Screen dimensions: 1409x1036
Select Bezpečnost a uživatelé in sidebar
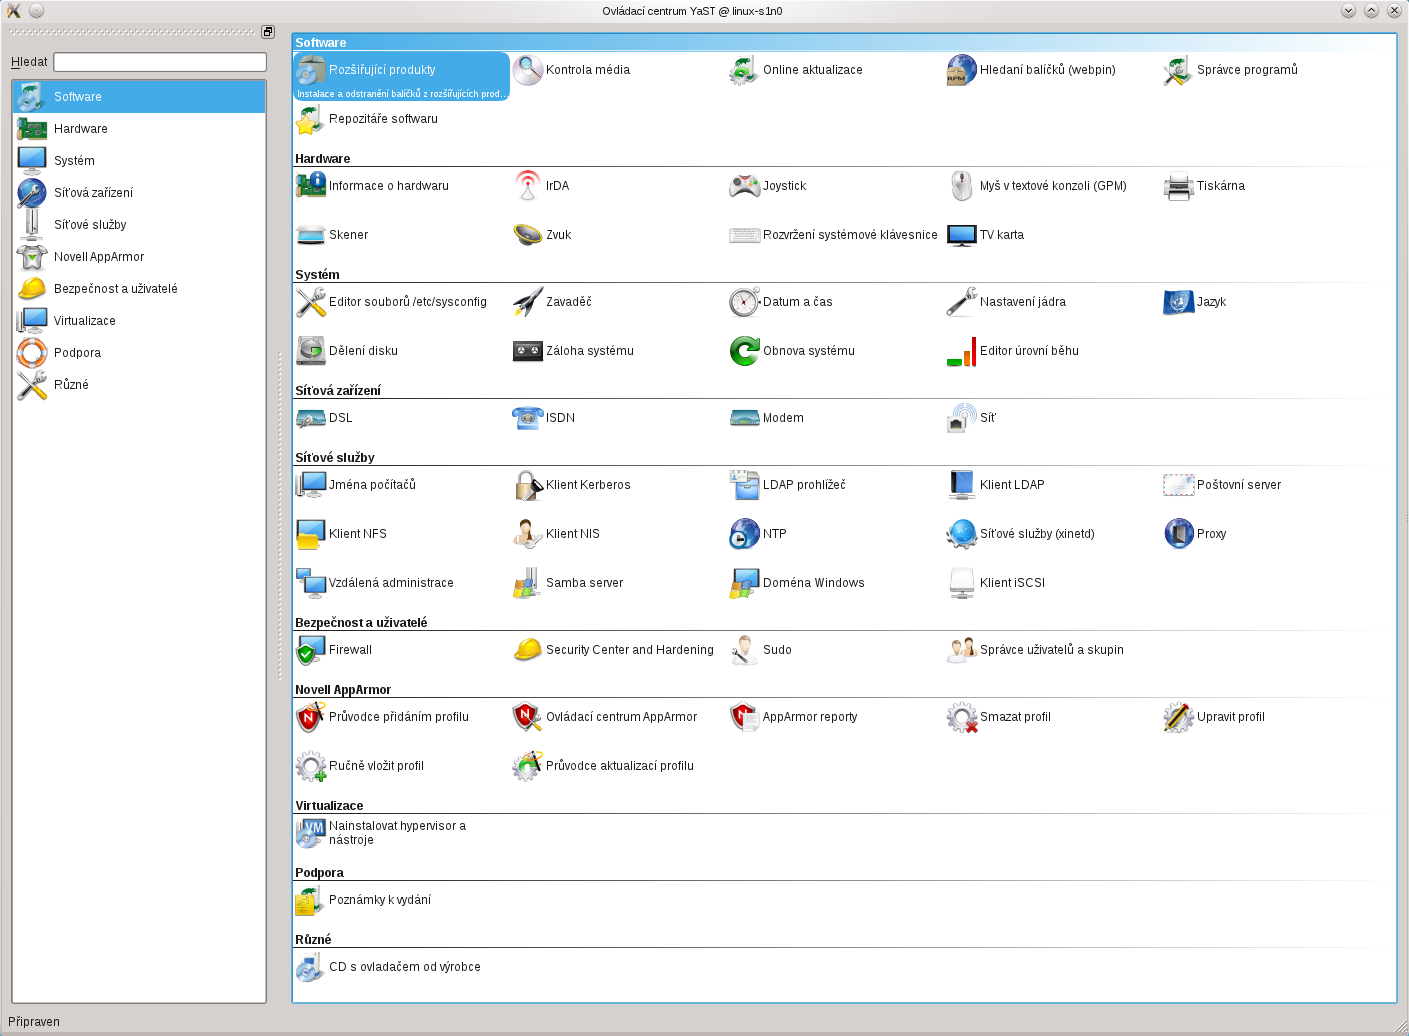(x=139, y=289)
